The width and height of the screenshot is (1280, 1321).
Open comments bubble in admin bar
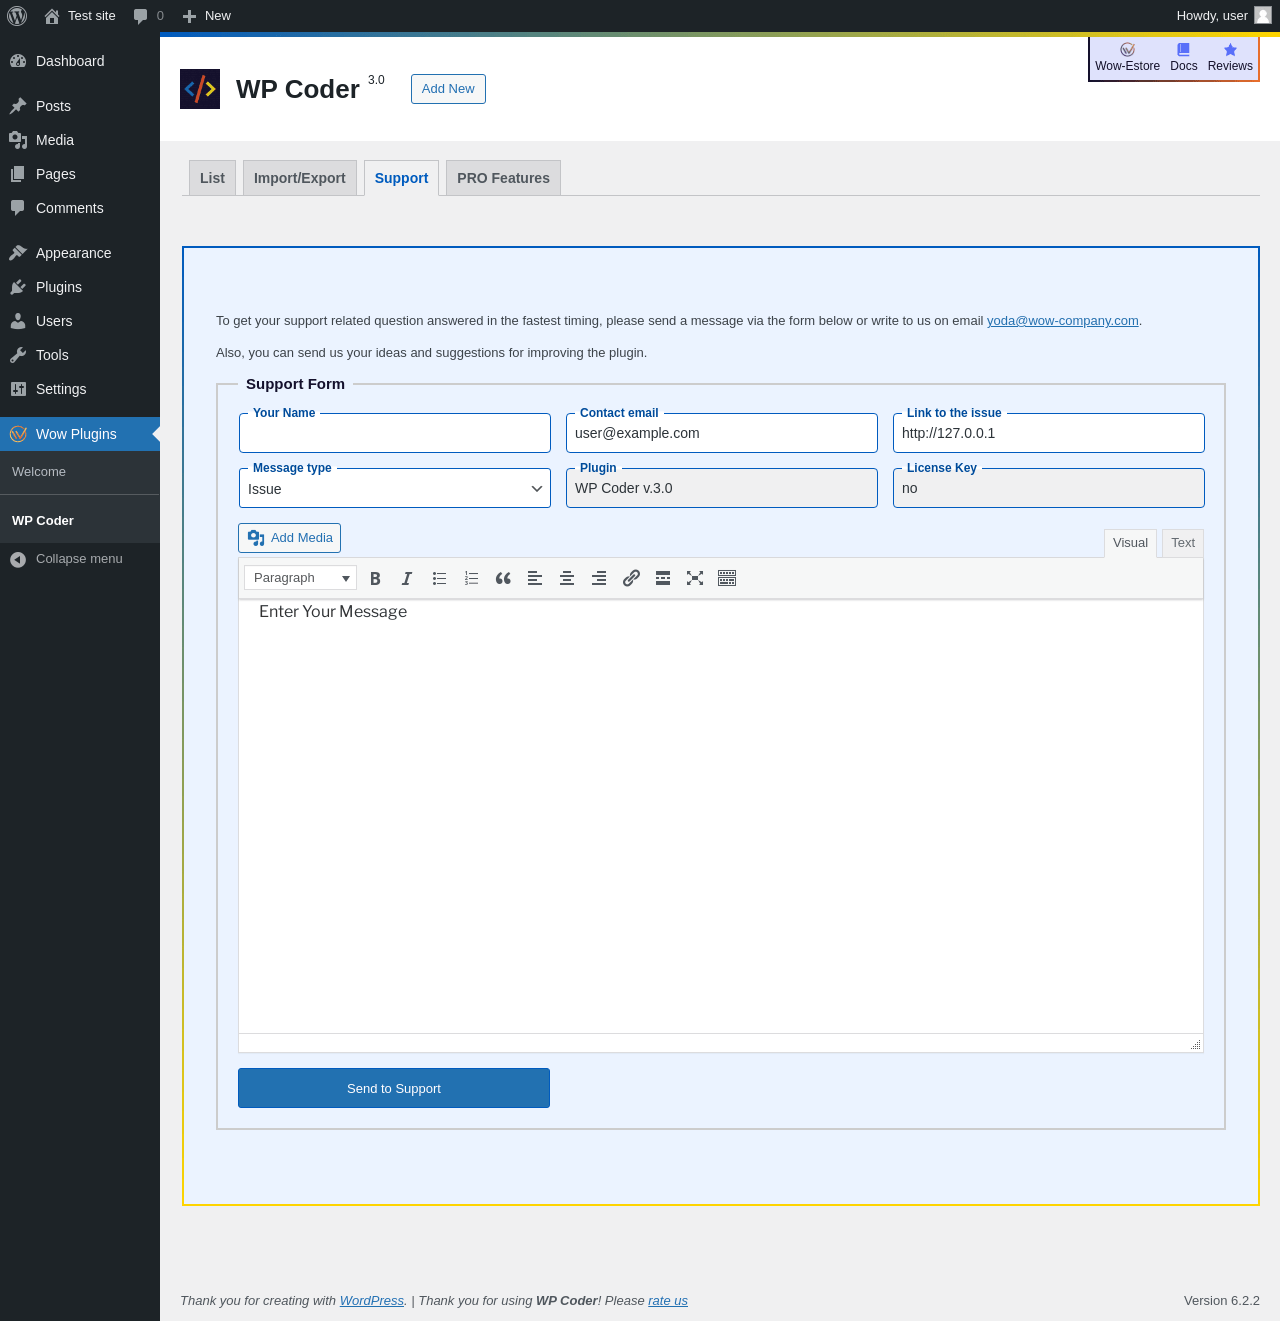pos(148,16)
